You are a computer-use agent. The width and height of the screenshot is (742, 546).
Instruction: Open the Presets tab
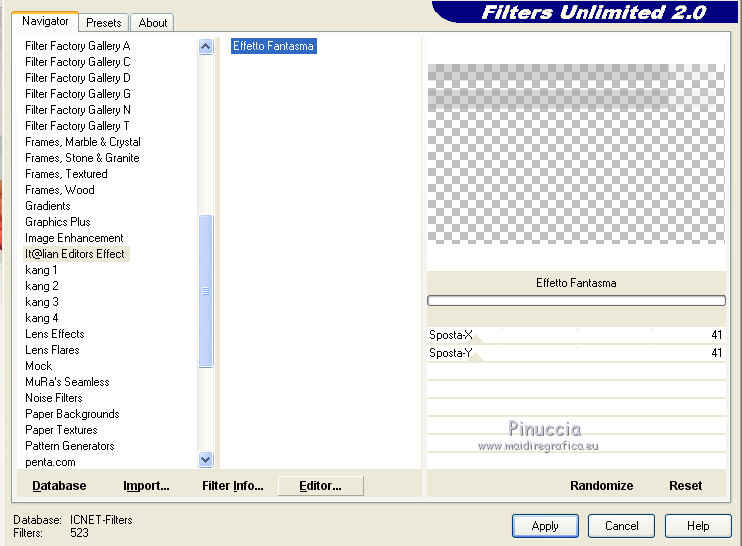(x=104, y=23)
